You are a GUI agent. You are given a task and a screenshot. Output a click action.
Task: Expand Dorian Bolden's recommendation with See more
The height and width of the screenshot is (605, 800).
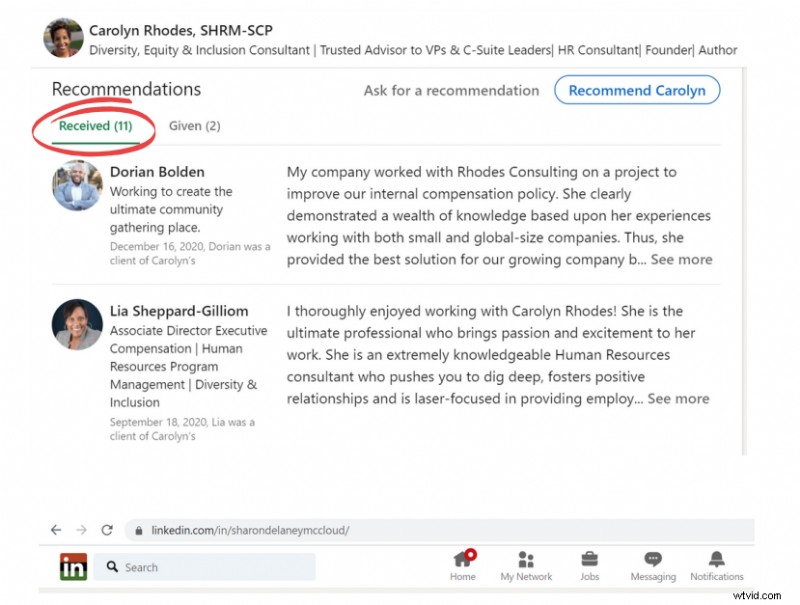point(684,259)
